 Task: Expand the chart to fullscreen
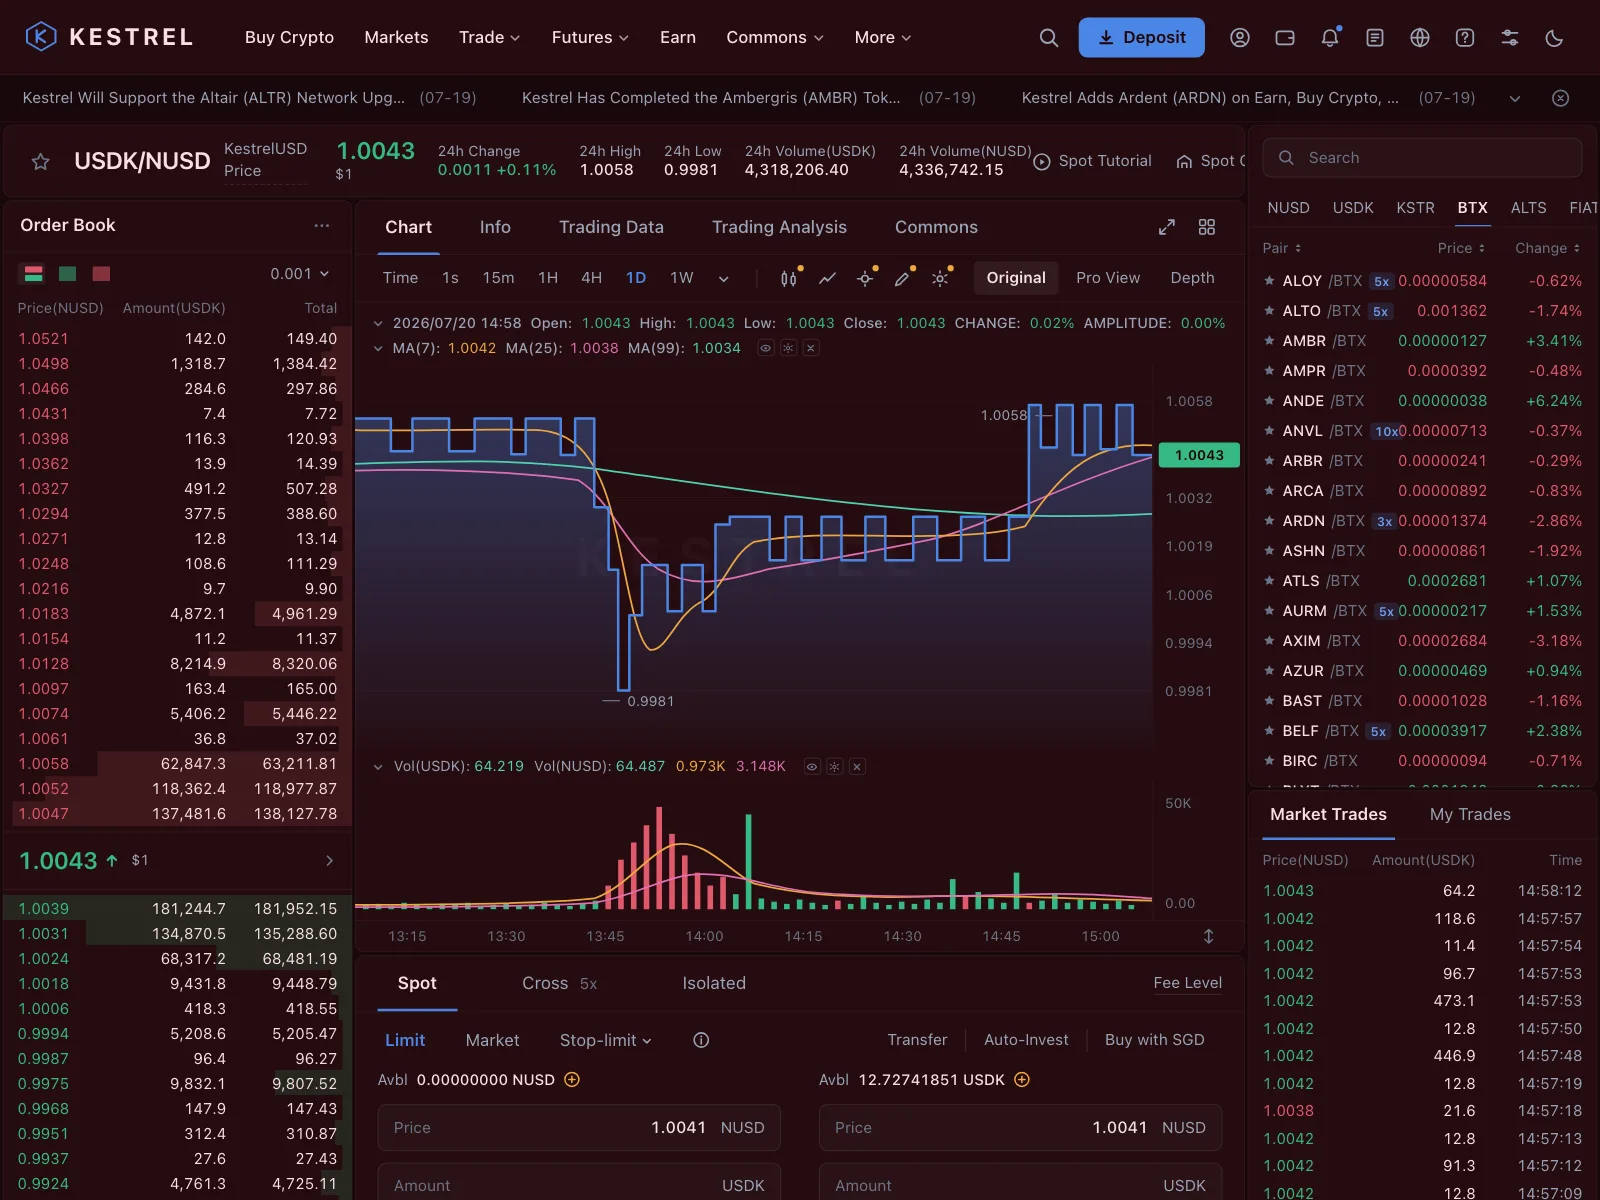(1167, 227)
